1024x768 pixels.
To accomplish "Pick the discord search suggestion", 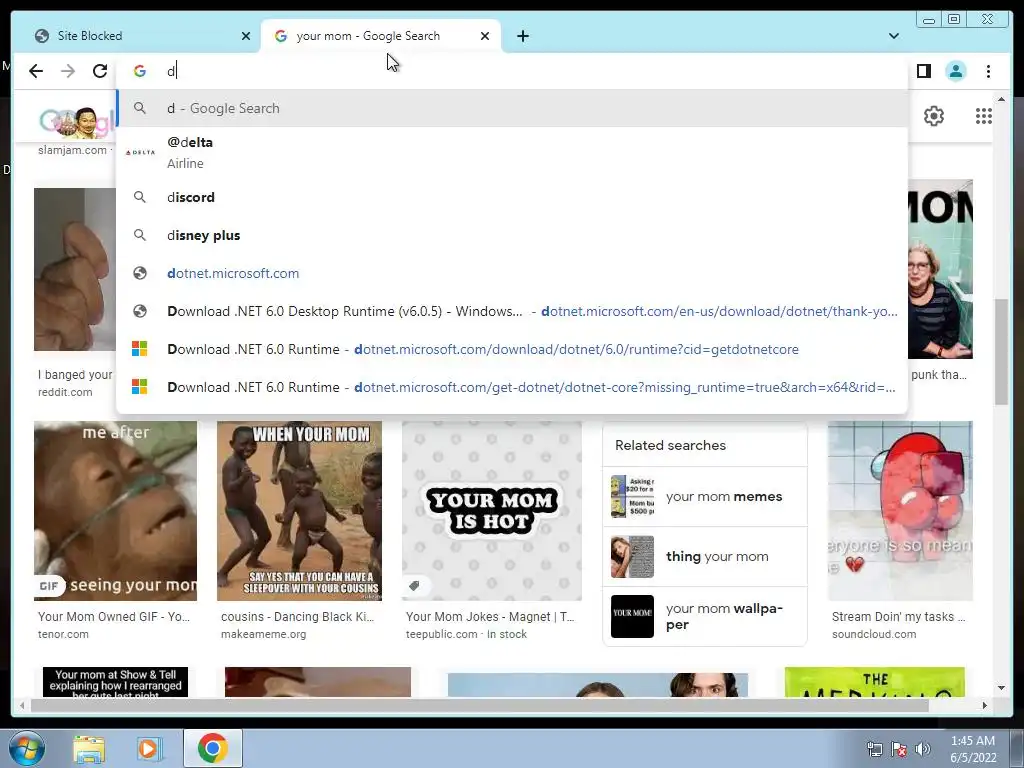I will pos(512,197).
